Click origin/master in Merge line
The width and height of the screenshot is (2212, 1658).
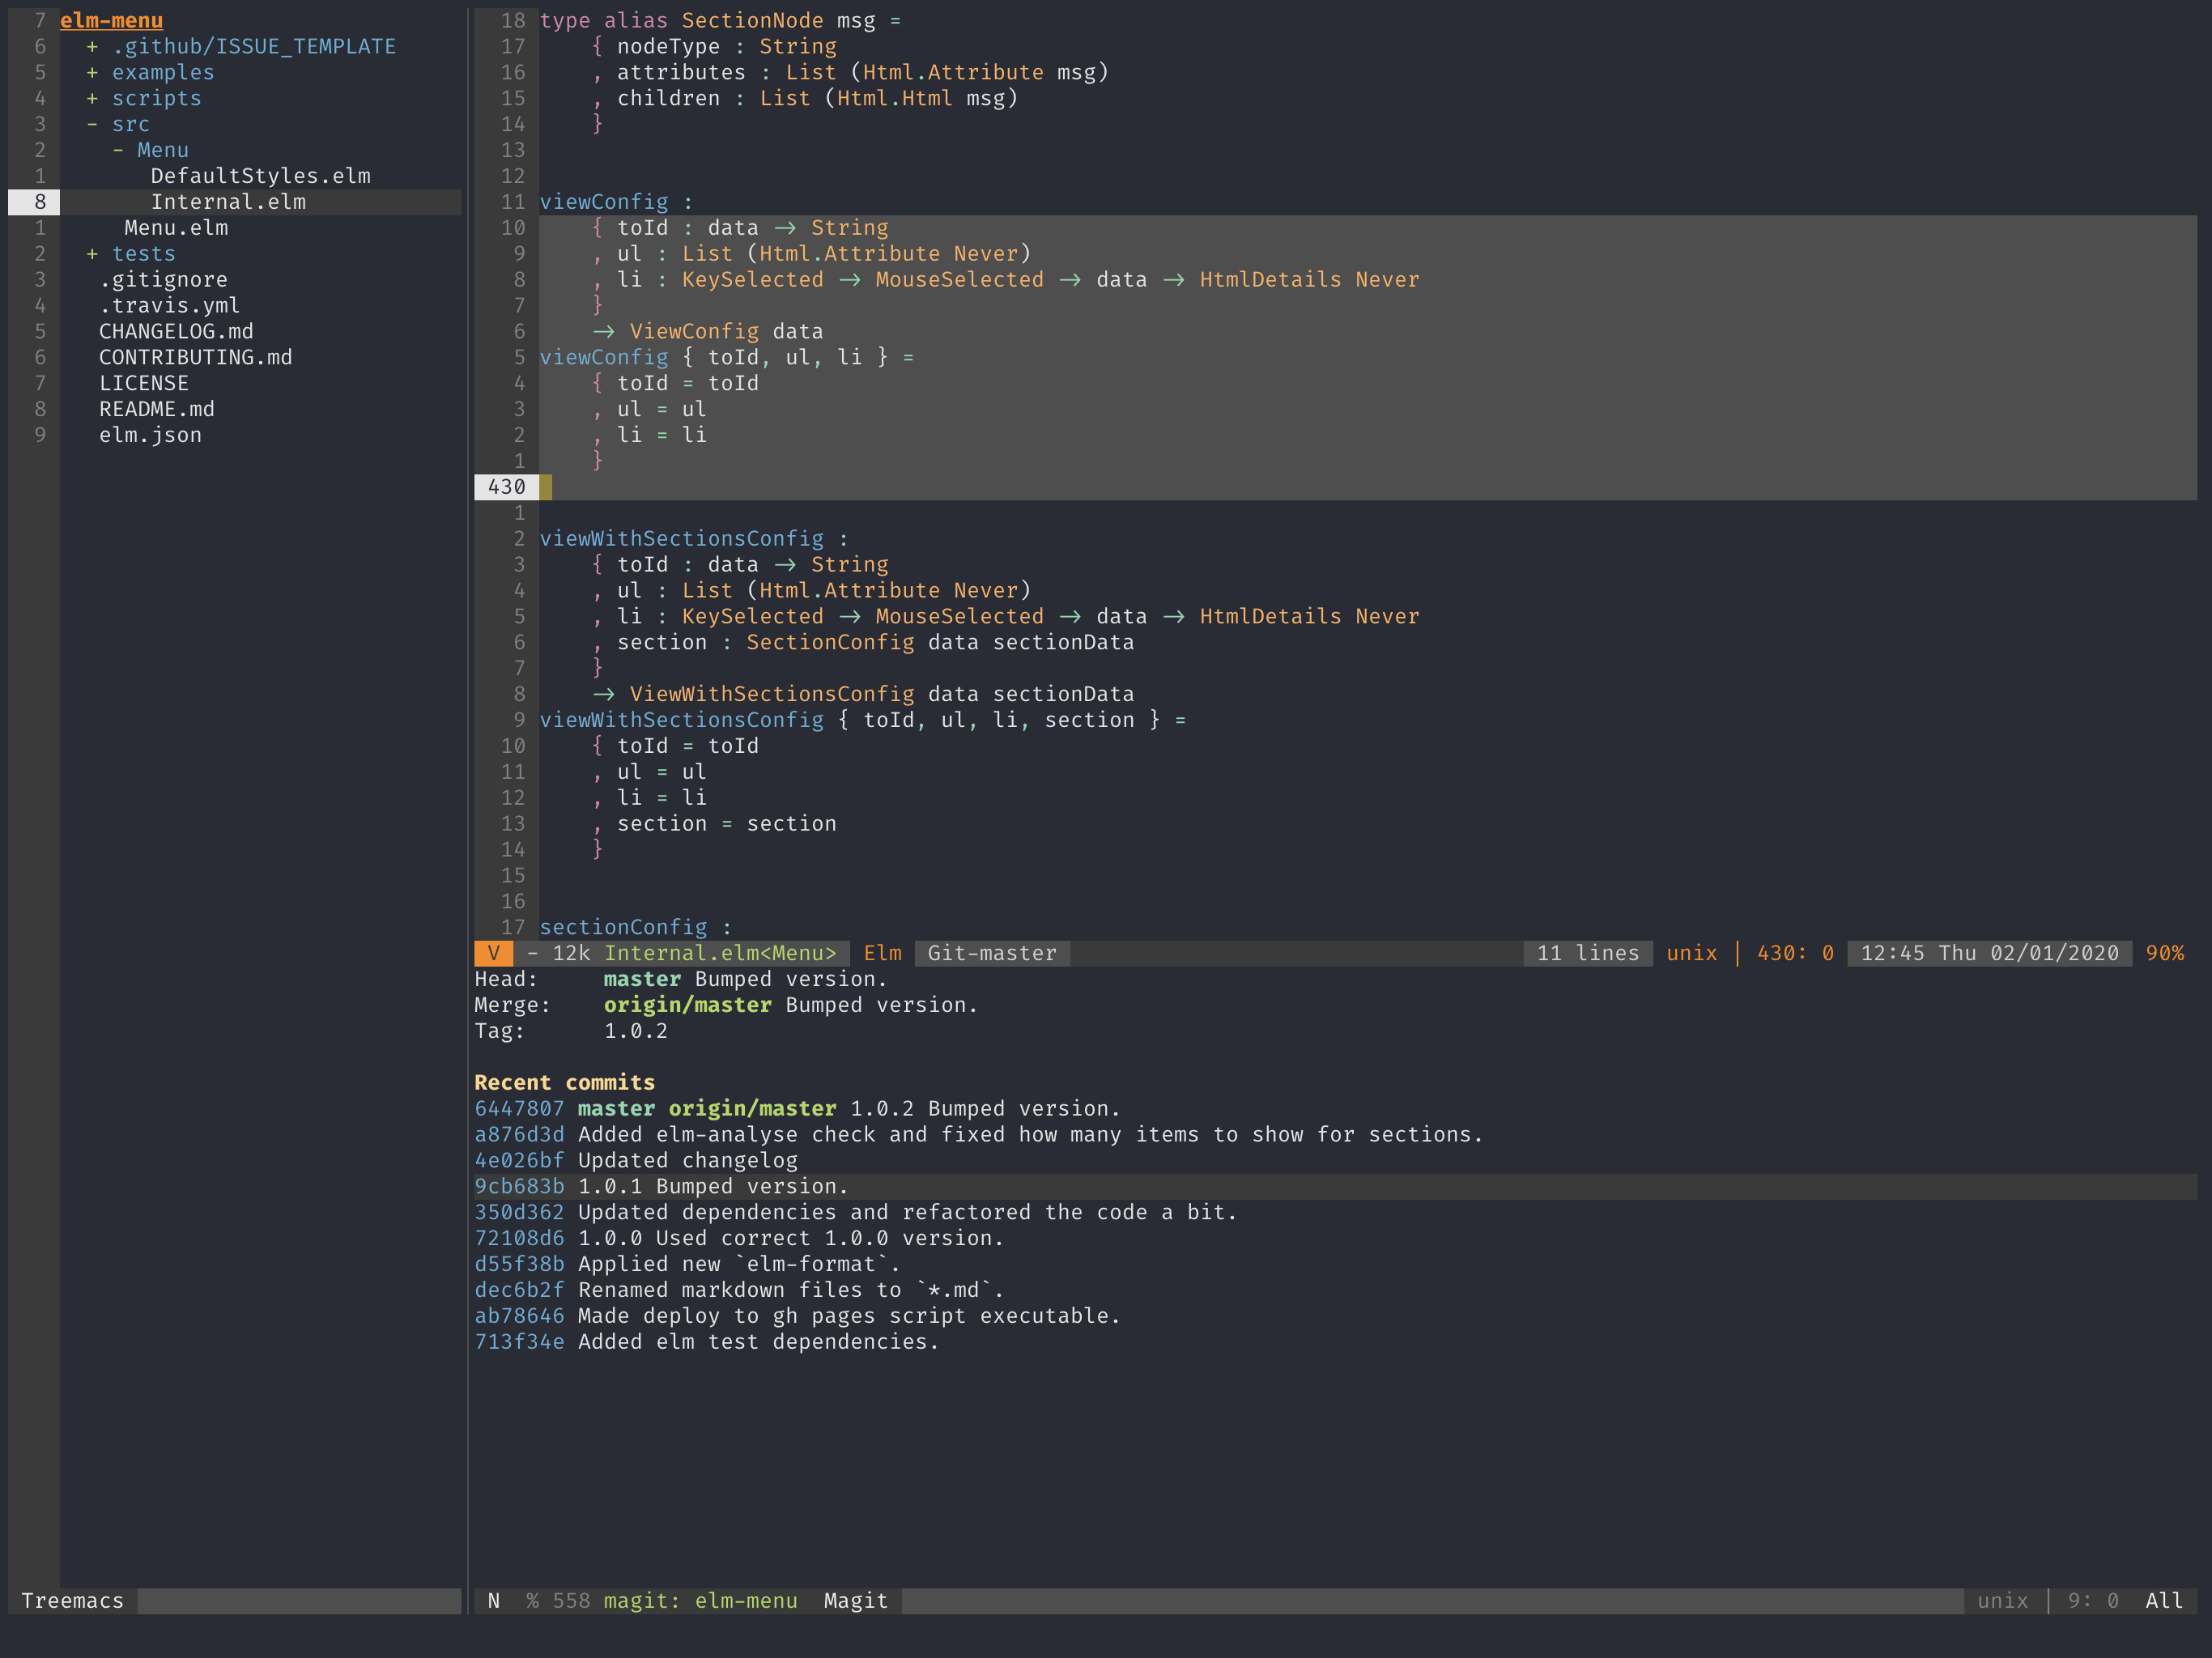pyautogui.click(x=687, y=1006)
